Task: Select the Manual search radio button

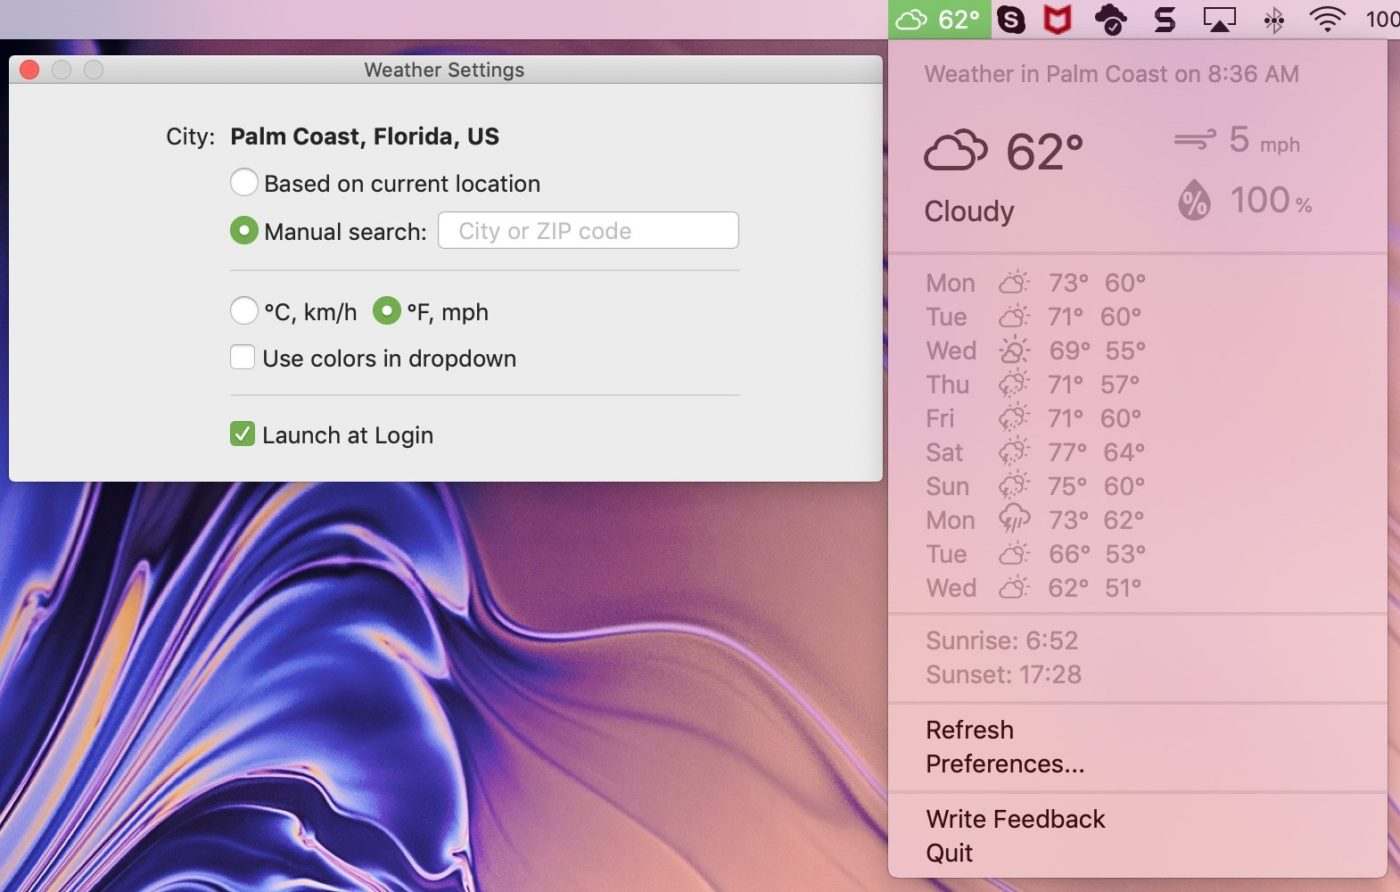Action: pyautogui.click(x=244, y=231)
